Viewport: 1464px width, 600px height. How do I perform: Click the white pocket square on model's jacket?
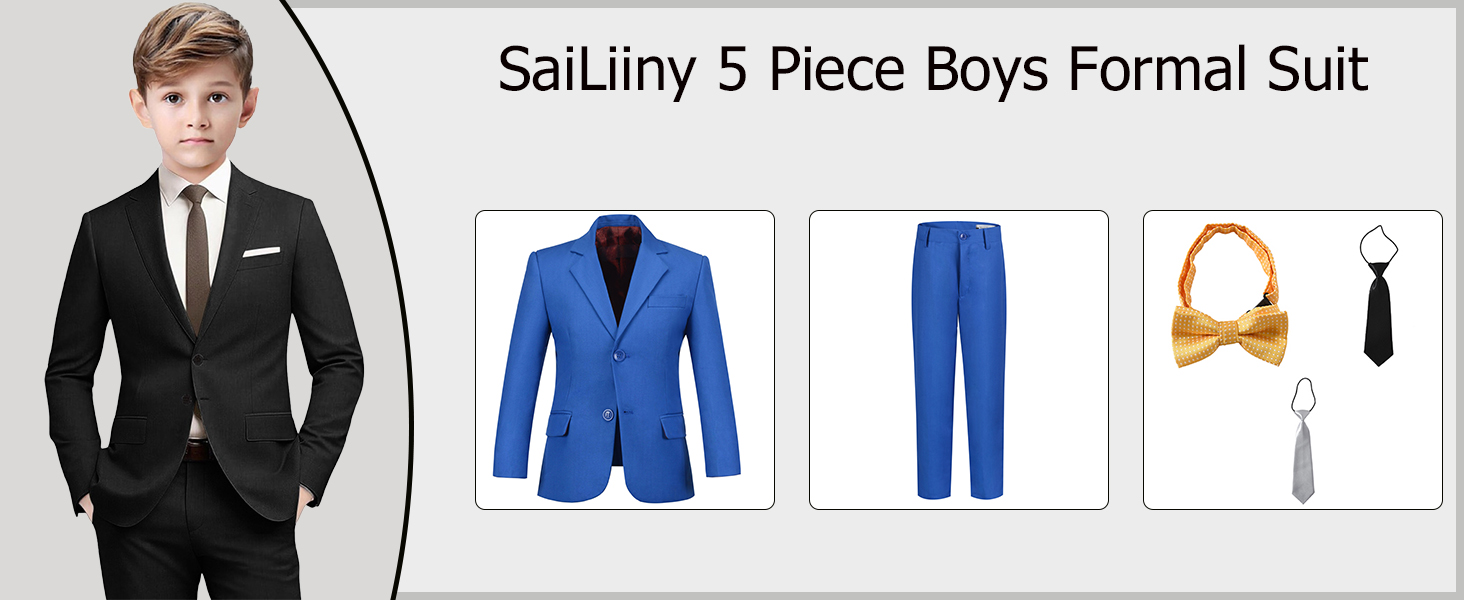coord(262,252)
